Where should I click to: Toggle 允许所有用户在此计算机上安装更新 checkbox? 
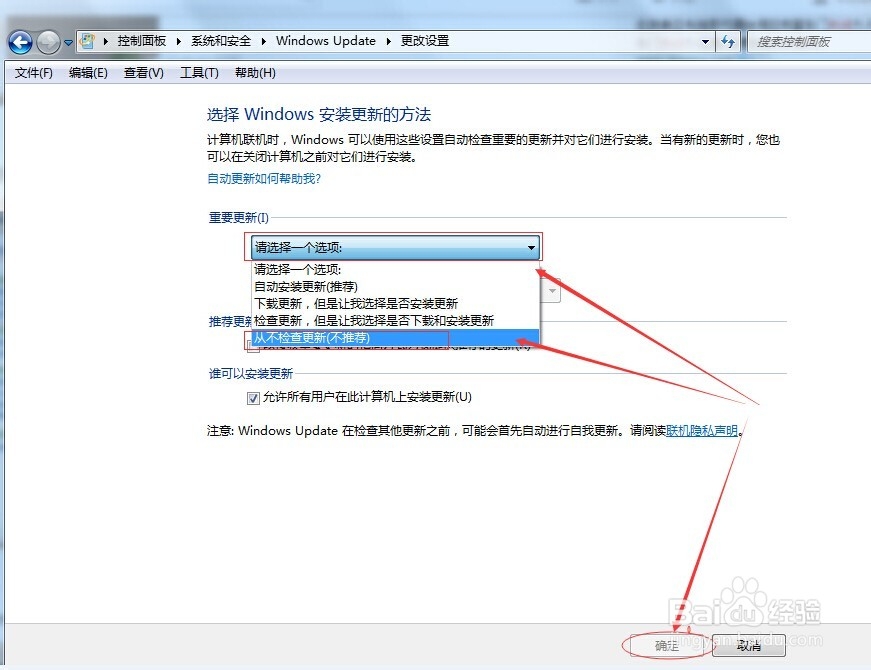[x=253, y=398]
